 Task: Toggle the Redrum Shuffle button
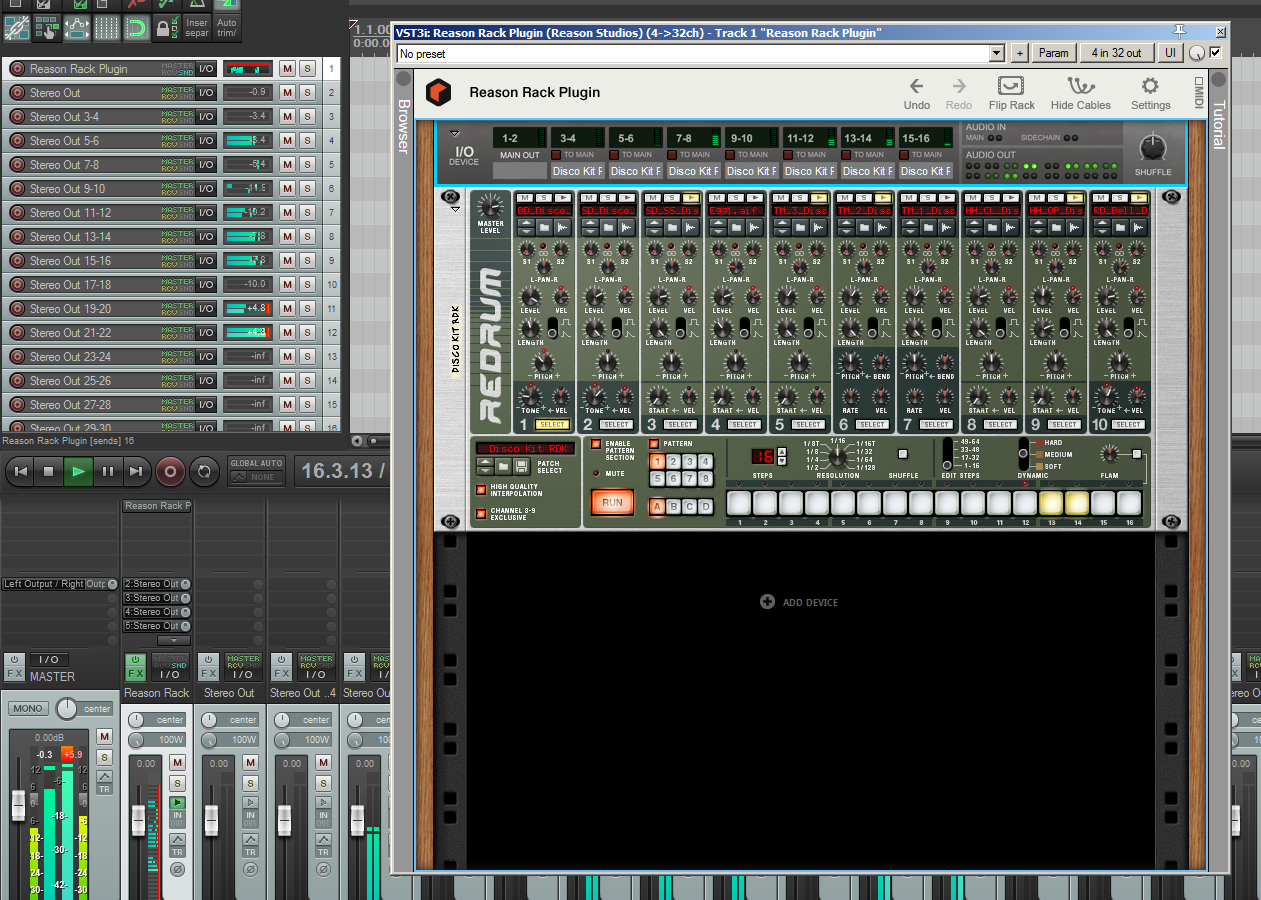903,455
